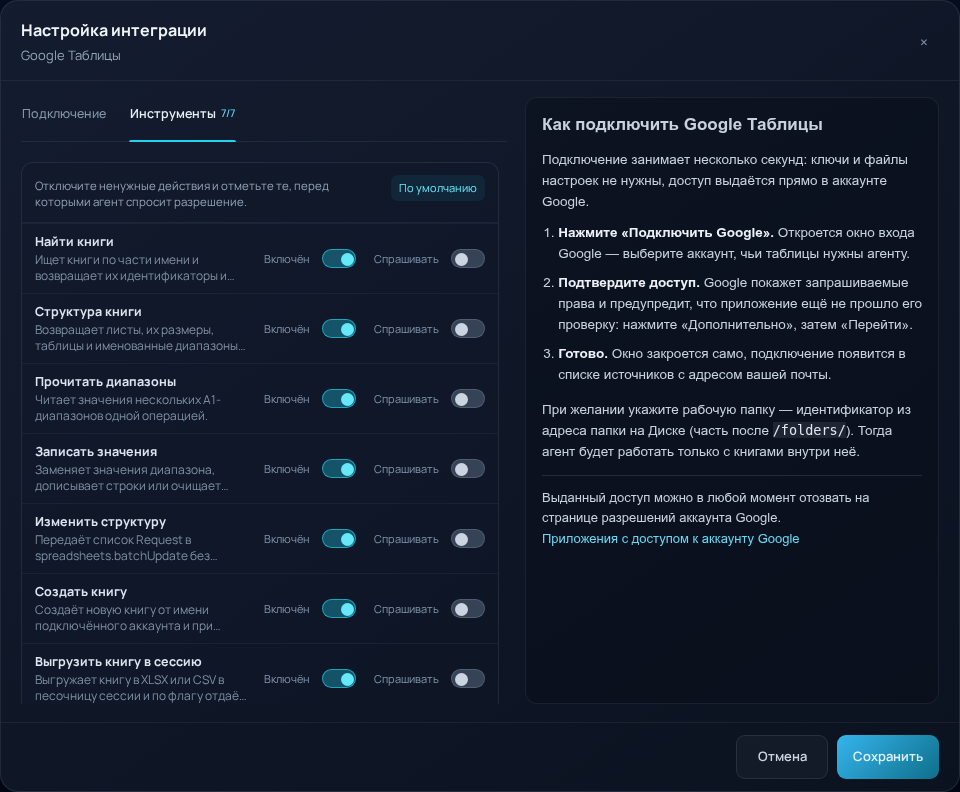The height and width of the screenshot is (792, 960).
Task: Enable Спрашивать for Найти книги
Action: coord(468,259)
